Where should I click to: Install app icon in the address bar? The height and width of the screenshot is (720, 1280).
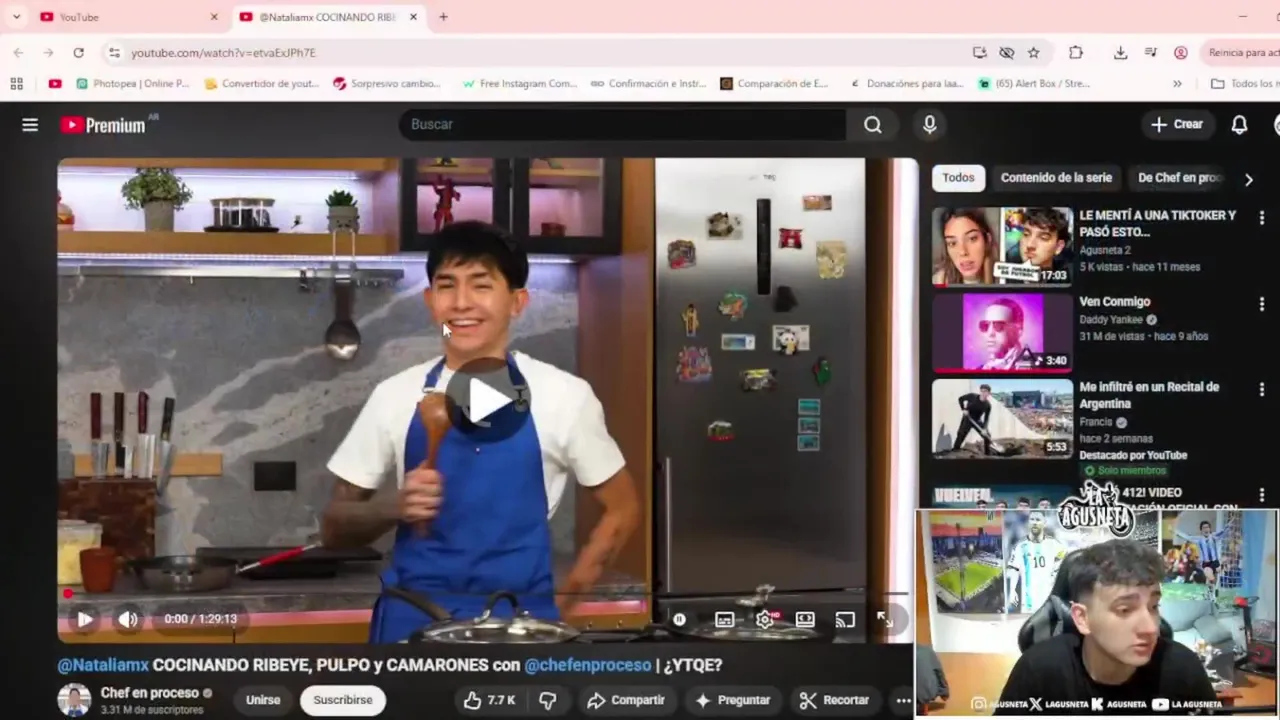980,52
